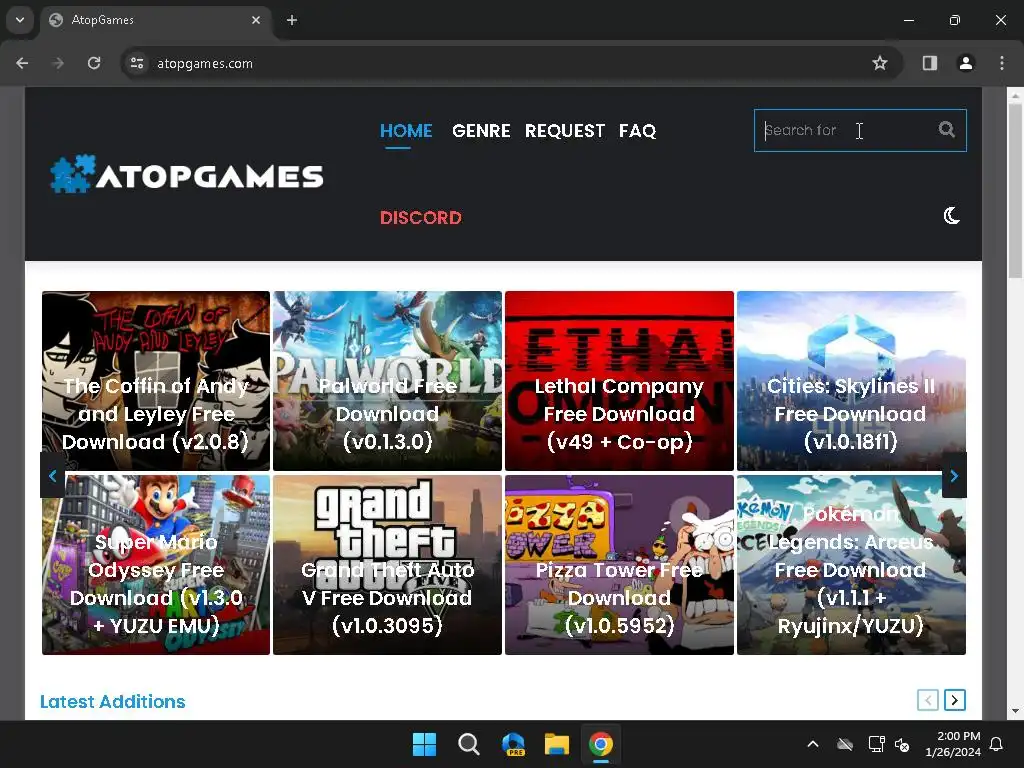The width and height of the screenshot is (1024, 768).
Task: Open Chrome profile menu
Action: pyautogui.click(x=966, y=63)
